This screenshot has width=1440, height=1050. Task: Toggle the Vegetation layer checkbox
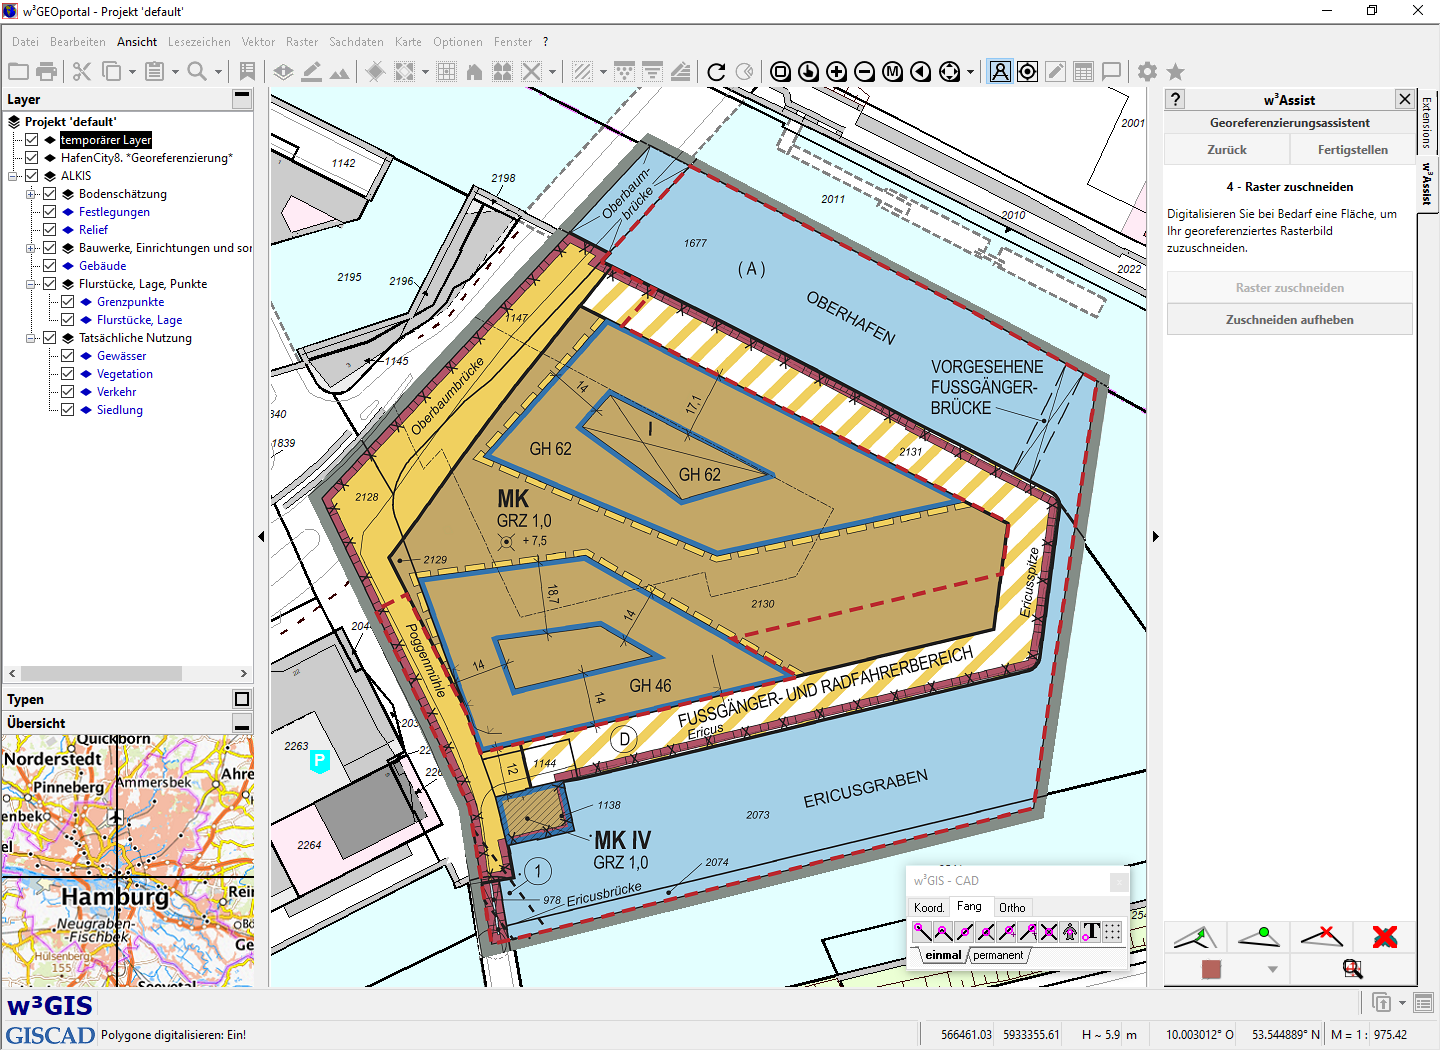[68, 374]
